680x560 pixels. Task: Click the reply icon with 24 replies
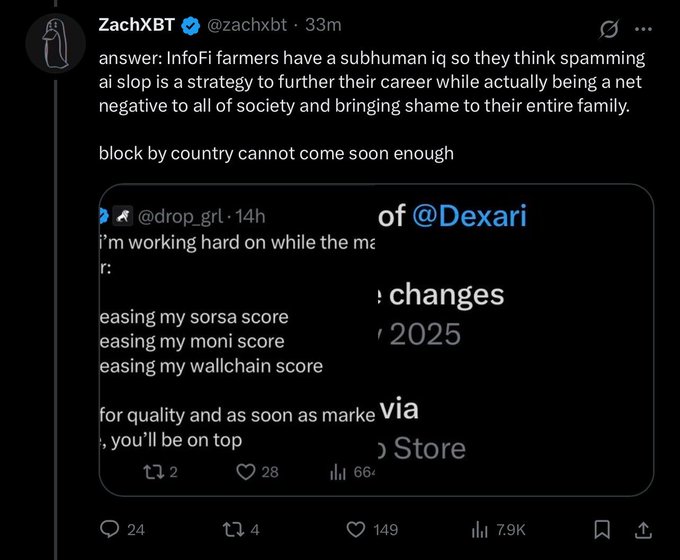pyautogui.click(x=110, y=529)
